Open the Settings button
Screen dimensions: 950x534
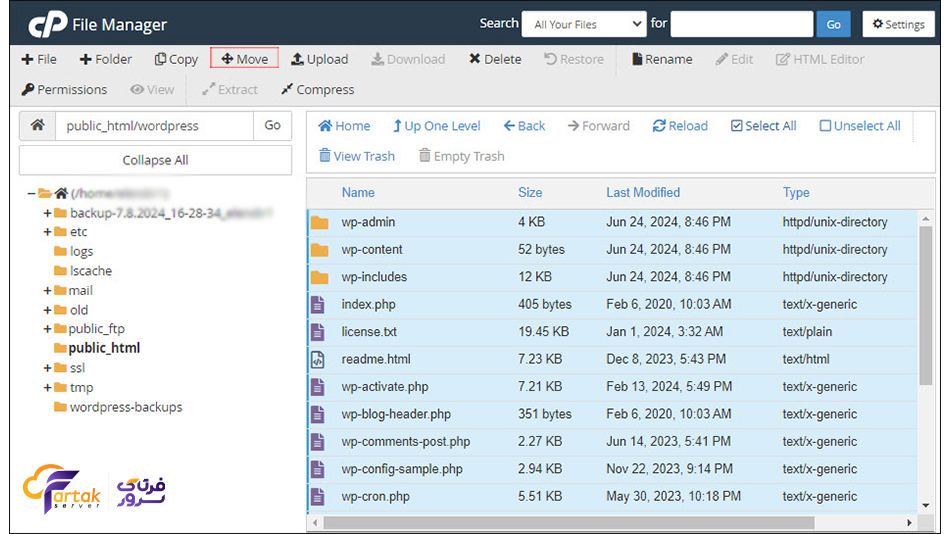pos(896,24)
